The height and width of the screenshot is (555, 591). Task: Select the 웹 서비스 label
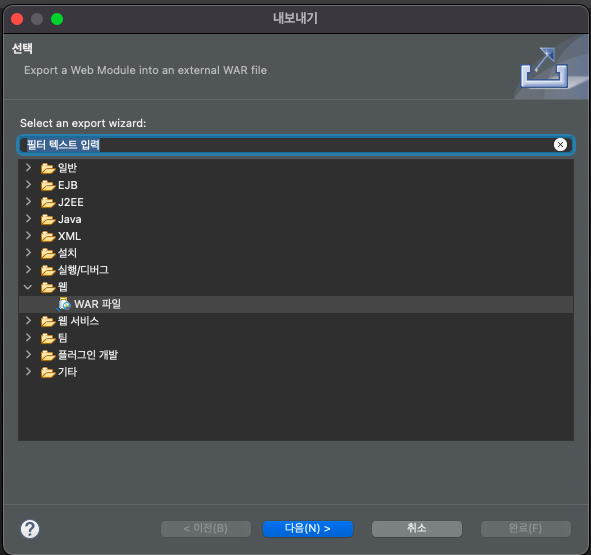78,321
